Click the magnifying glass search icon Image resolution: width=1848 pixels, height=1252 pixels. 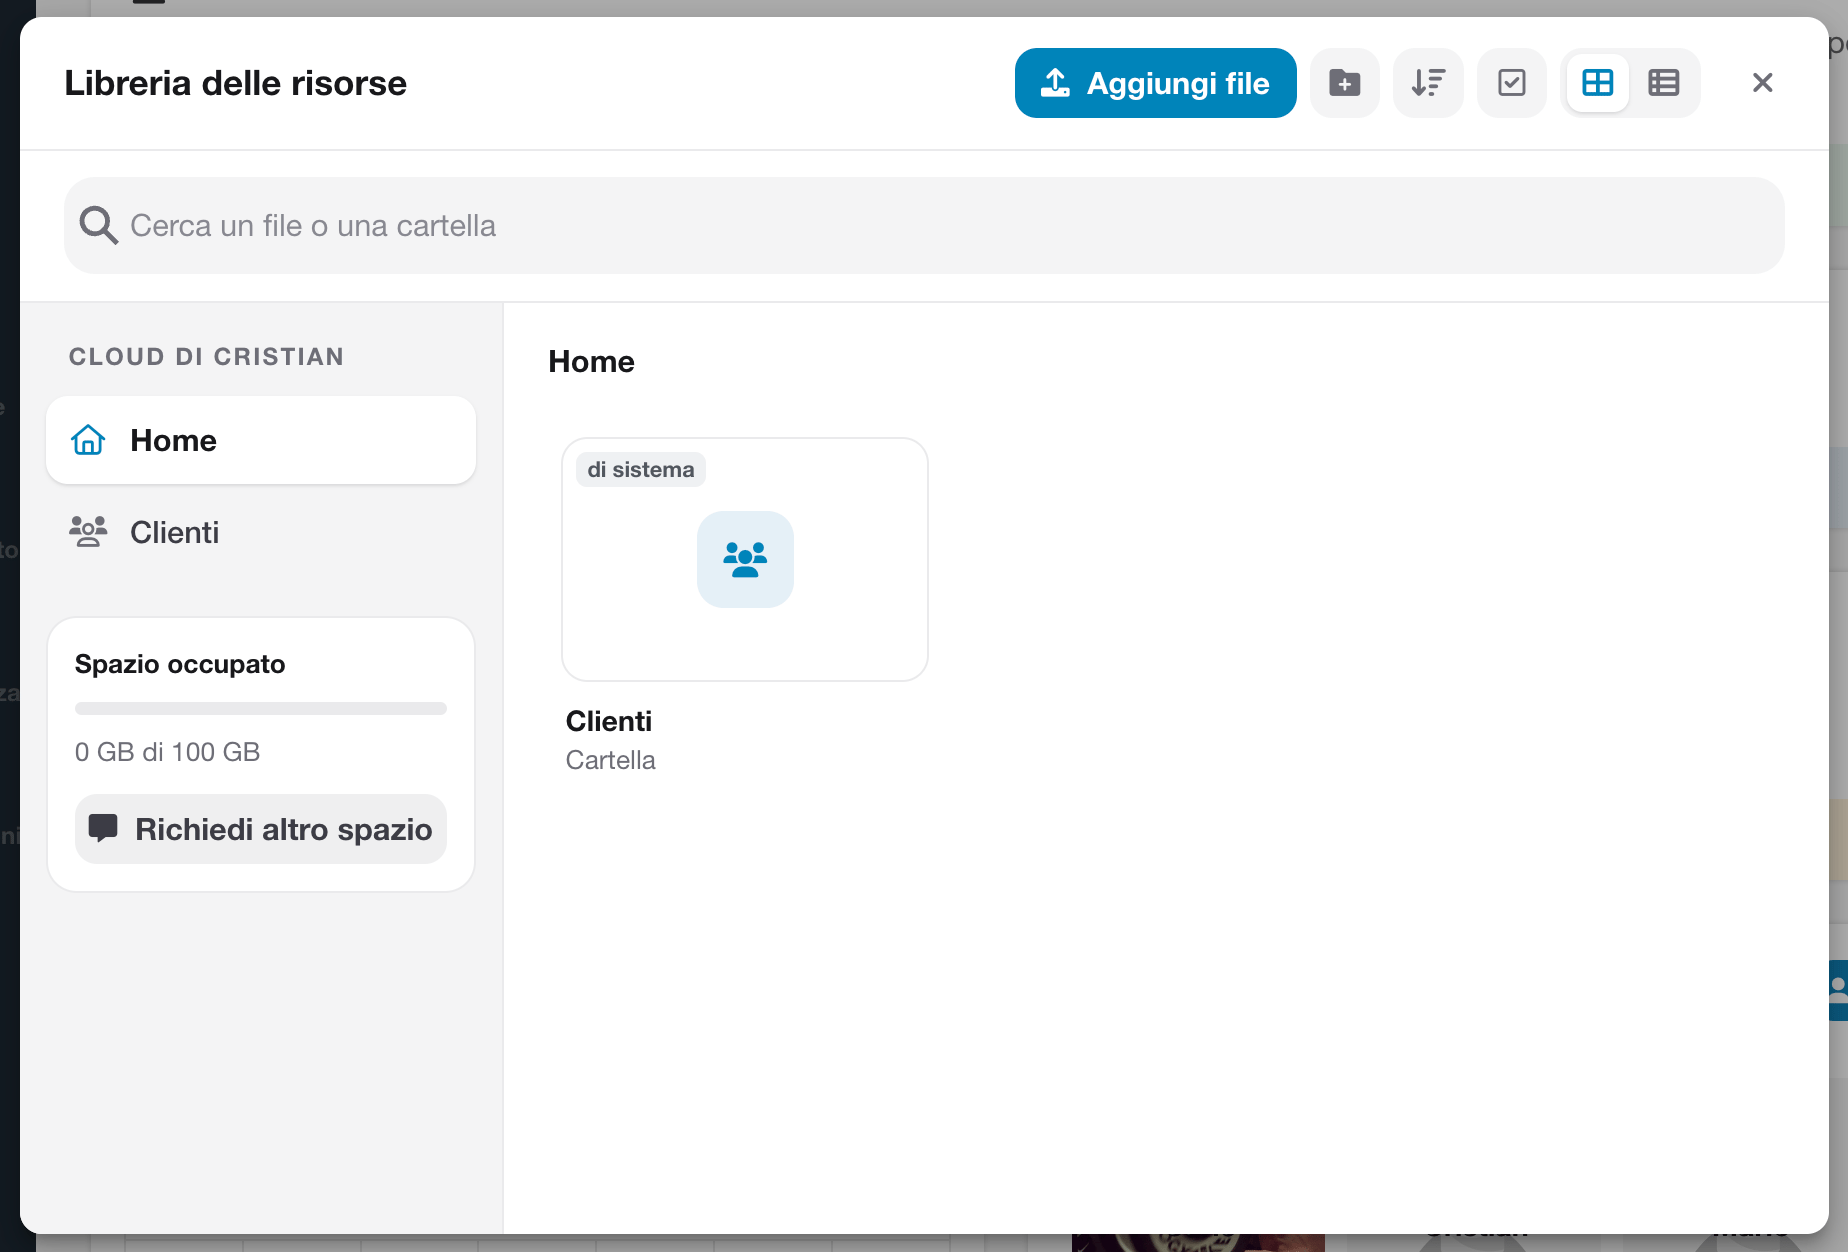pos(98,225)
